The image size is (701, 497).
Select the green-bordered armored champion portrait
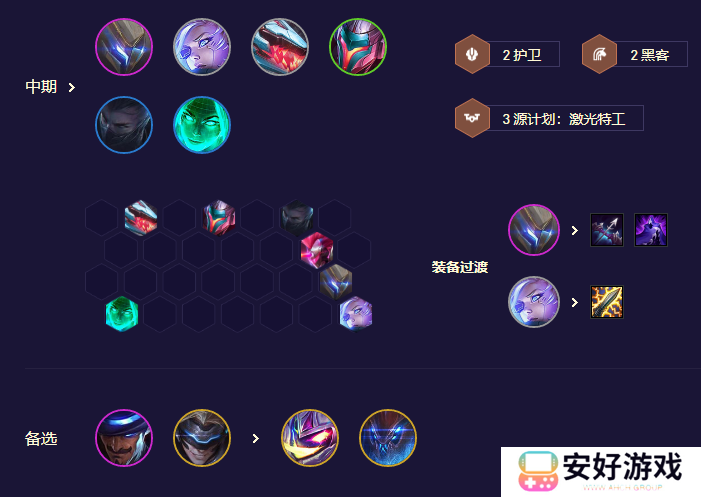coord(358,47)
